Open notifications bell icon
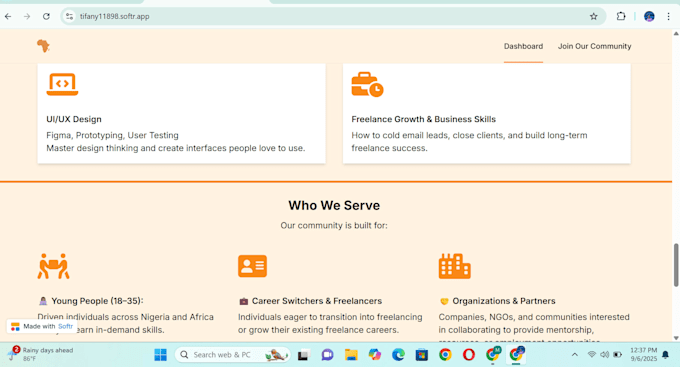680x367 pixels. click(666, 355)
